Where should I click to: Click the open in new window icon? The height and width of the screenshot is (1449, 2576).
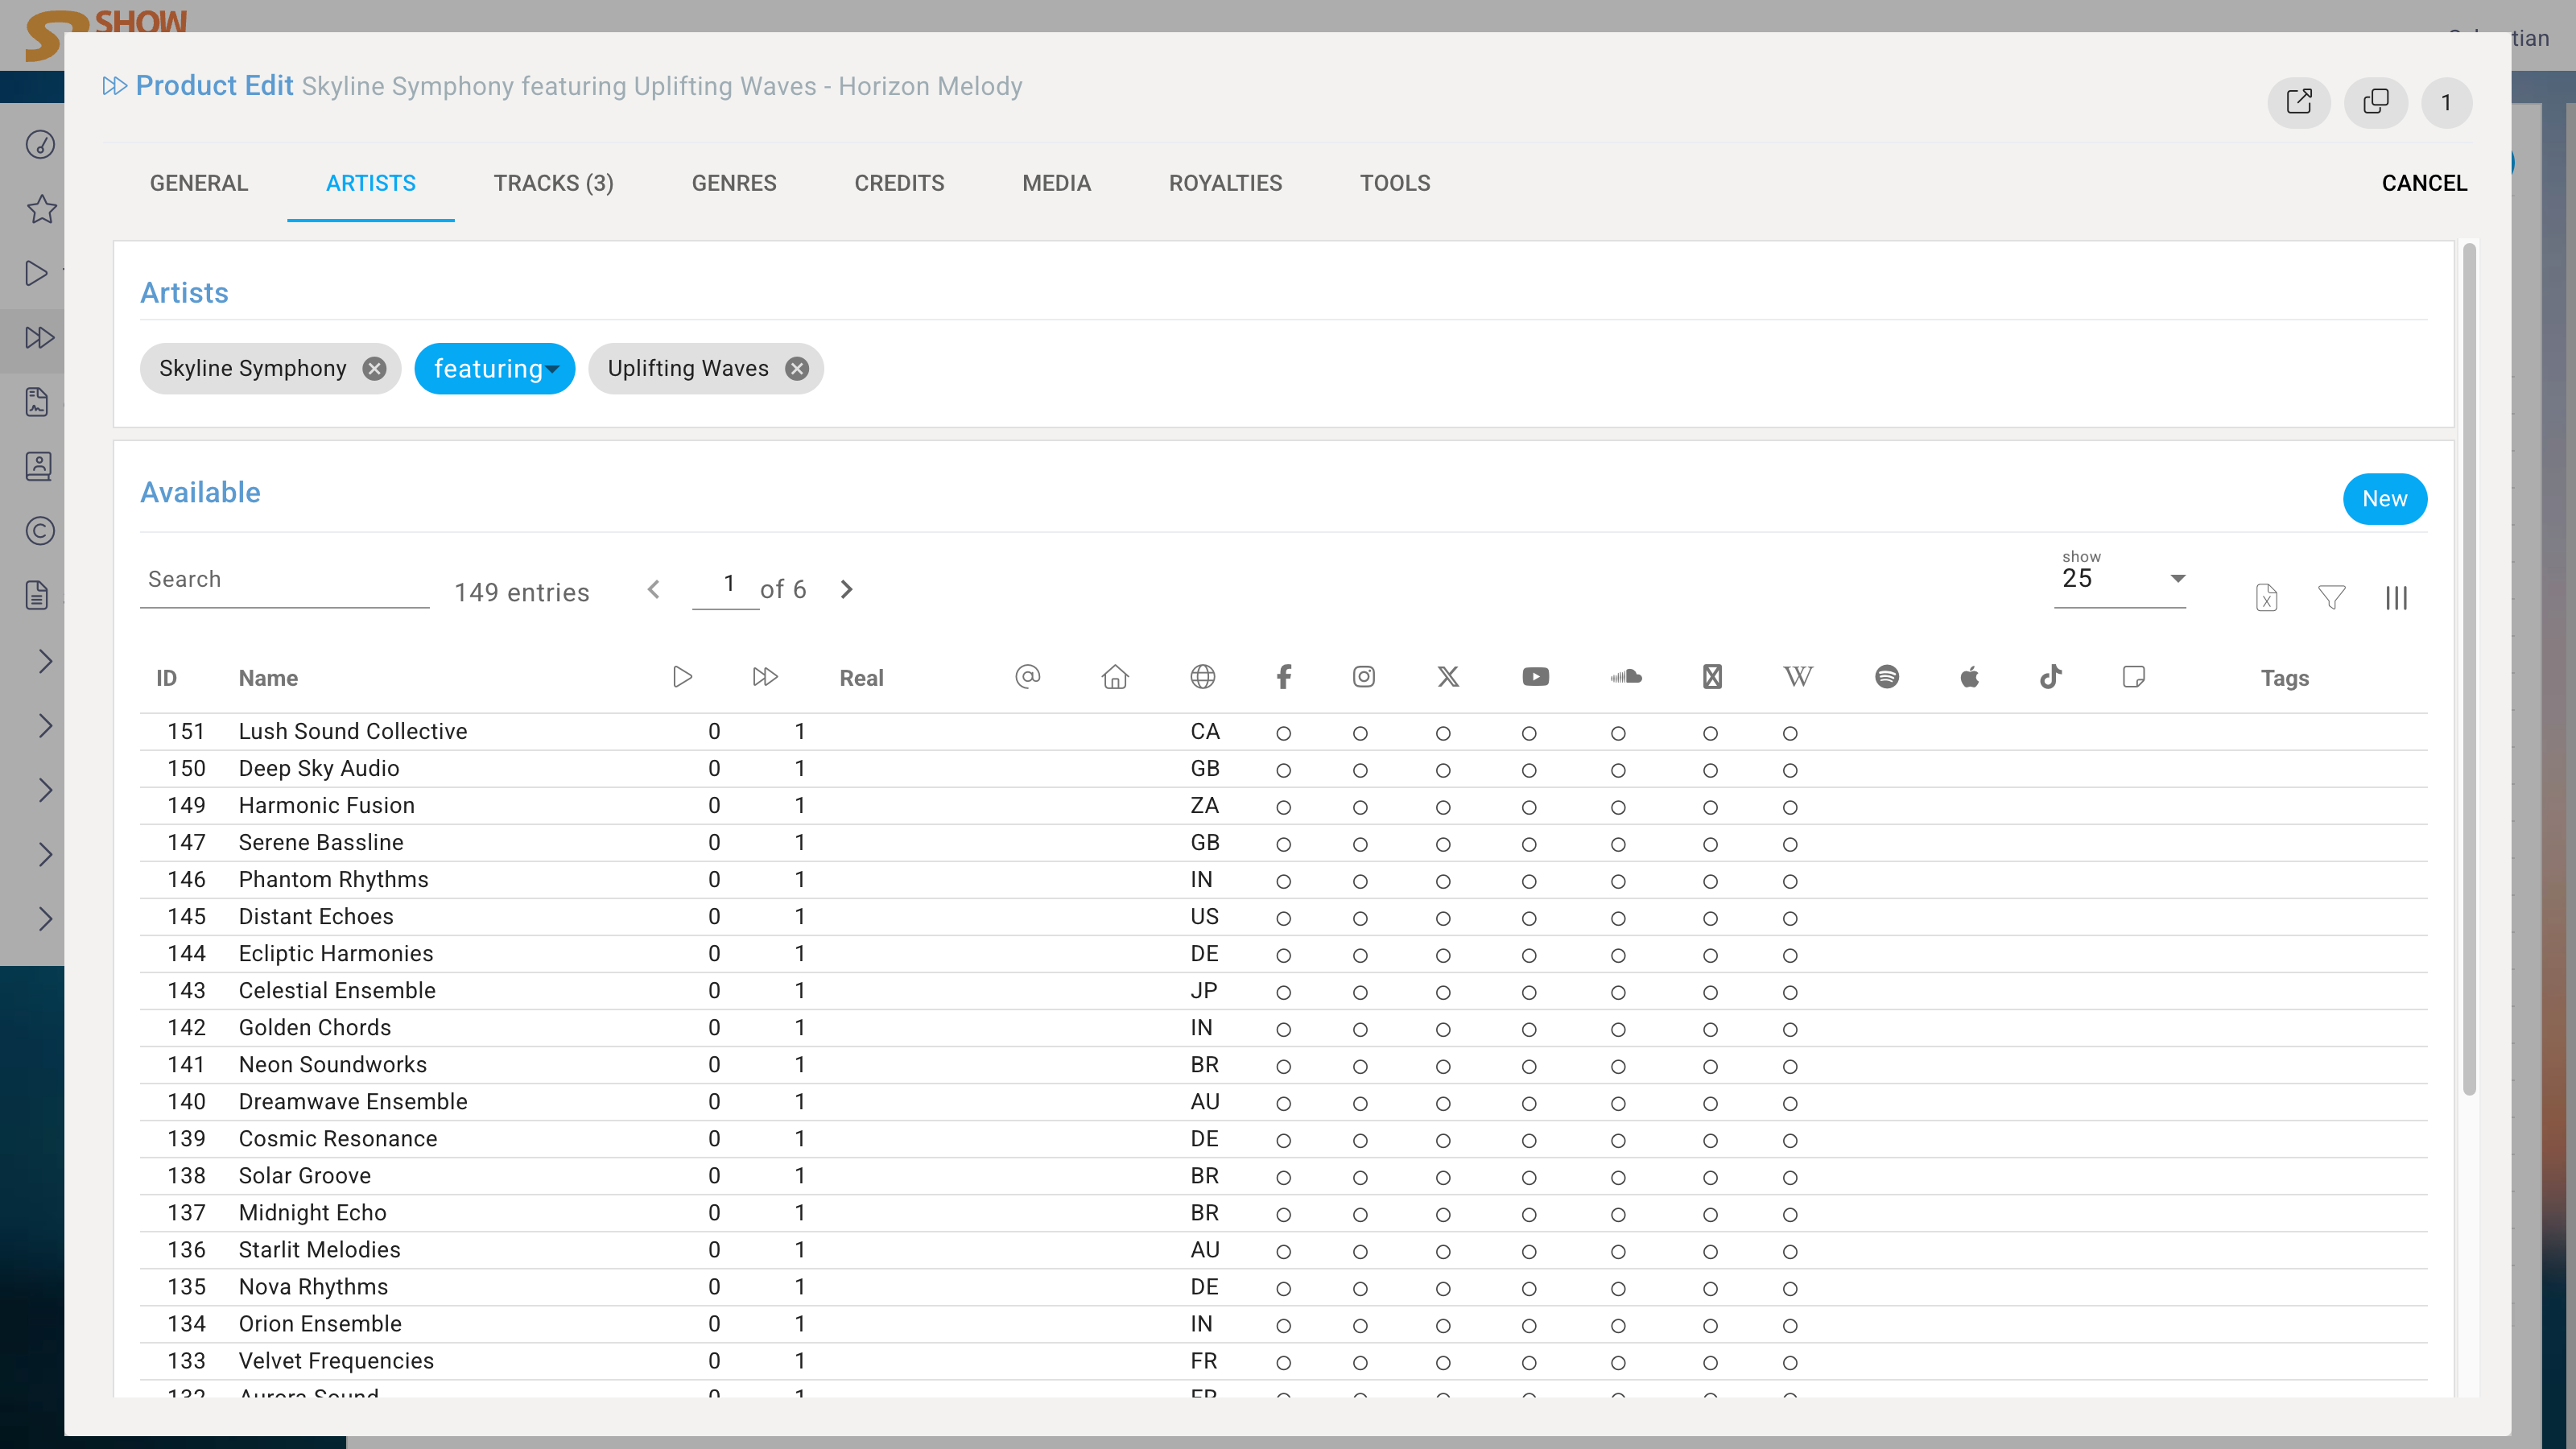[x=2298, y=102]
